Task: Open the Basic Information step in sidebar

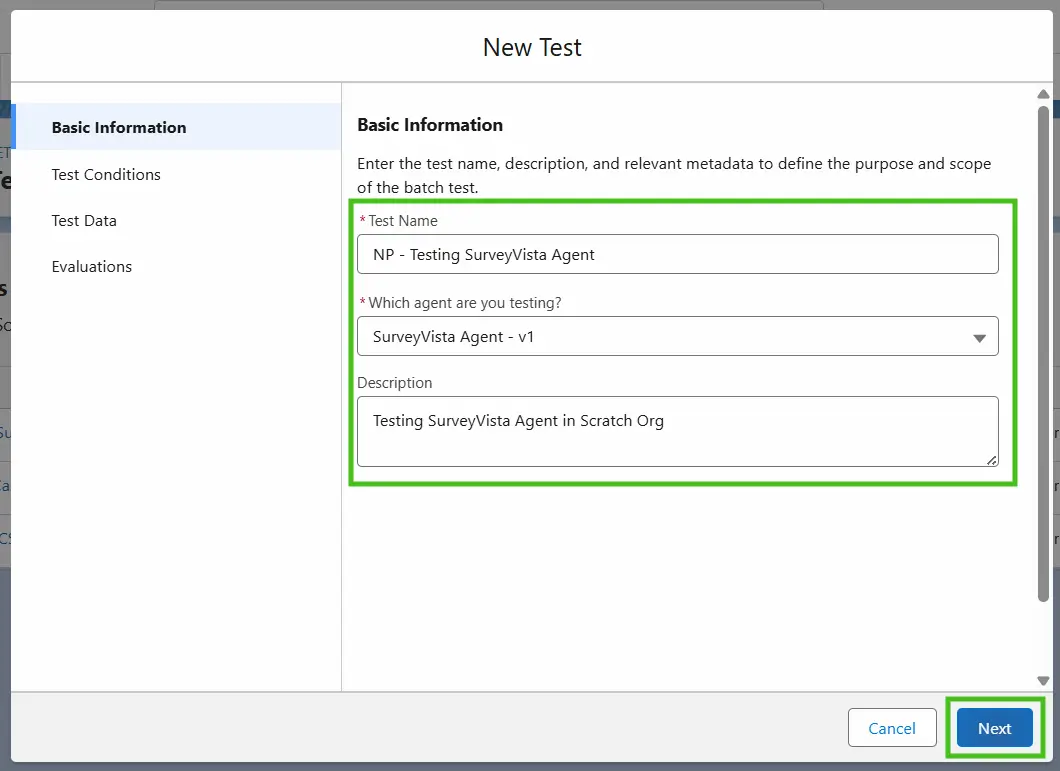Action: point(119,127)
